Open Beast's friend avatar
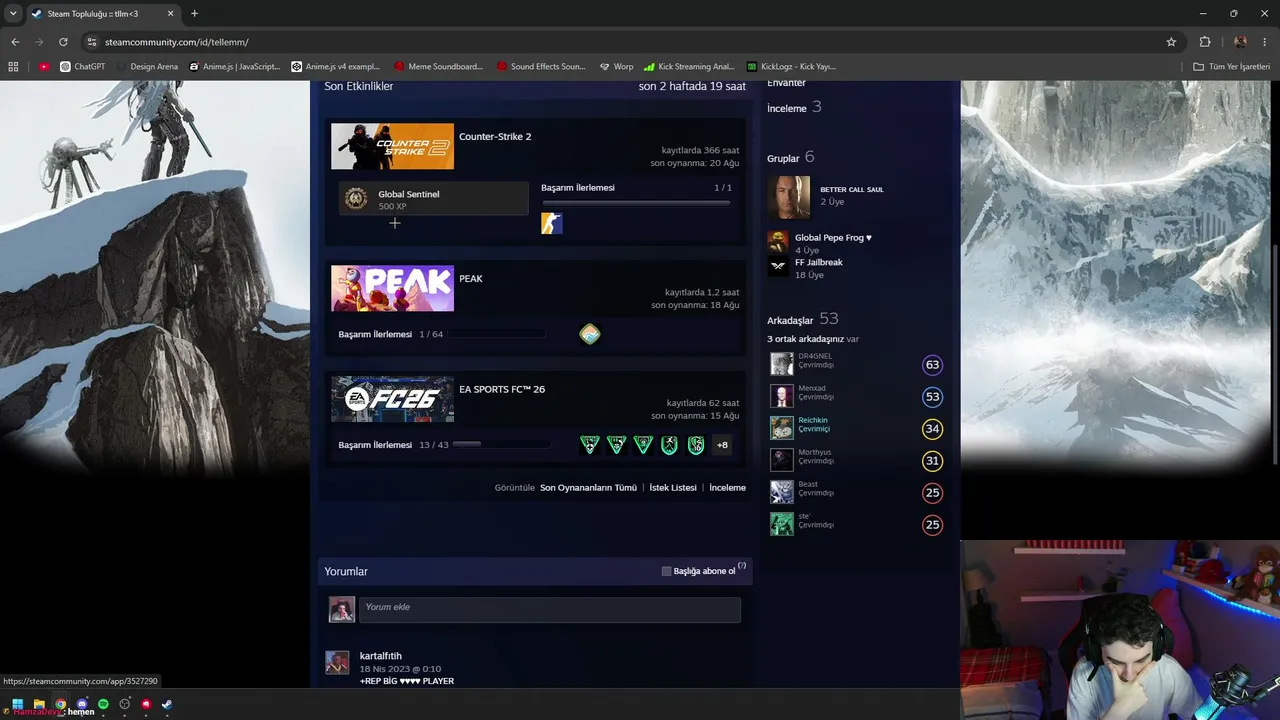Screen dimensions: 1280x720 [x=782, y=492]
